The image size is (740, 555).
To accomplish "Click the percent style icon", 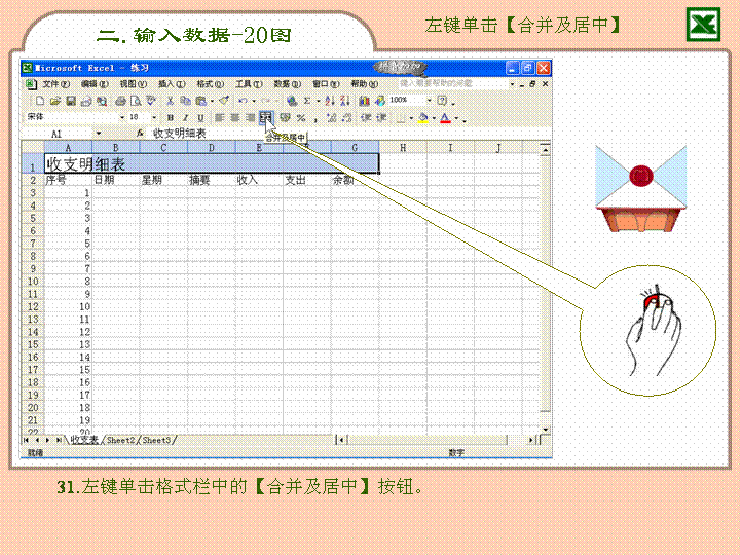I will [x=300, y=117].
